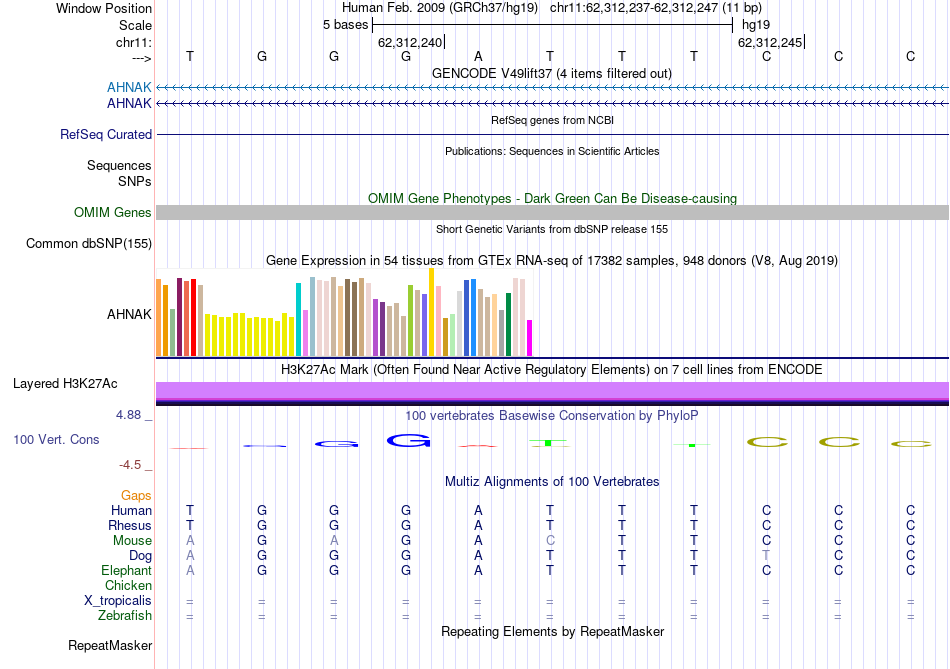Click the A base in the chr11 sequence row
Image resolution: width=950 pixels, height=669 pixels.
(478, 56)
